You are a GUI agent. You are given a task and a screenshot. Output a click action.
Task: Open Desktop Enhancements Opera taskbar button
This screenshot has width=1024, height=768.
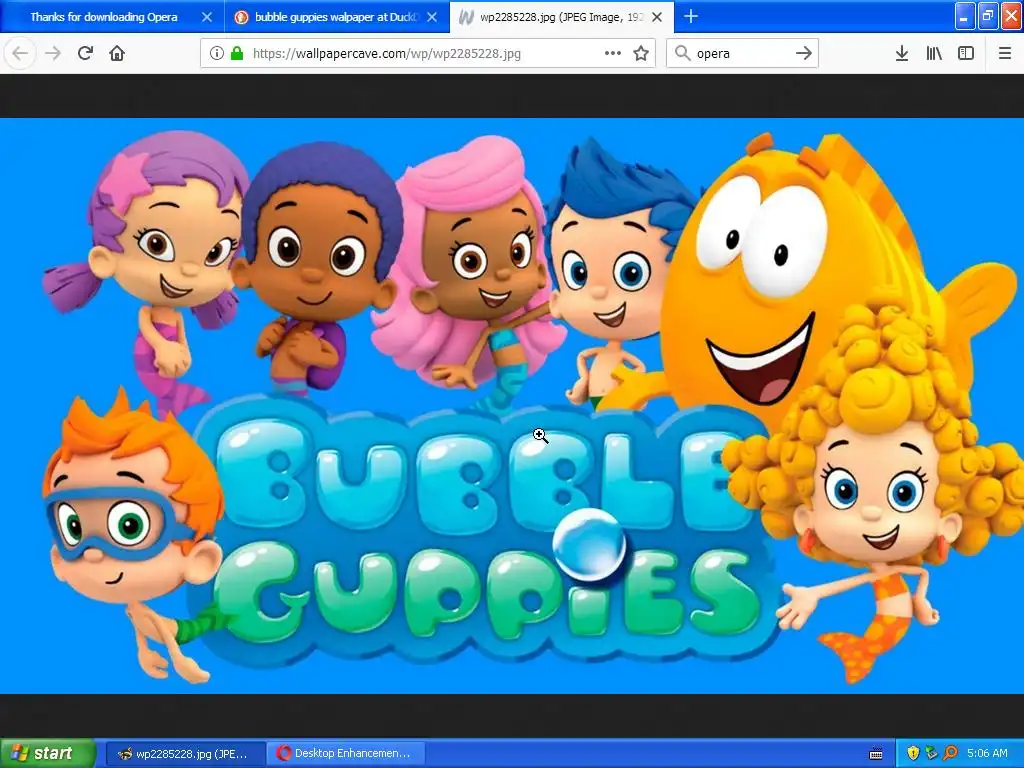coord(346,754)
